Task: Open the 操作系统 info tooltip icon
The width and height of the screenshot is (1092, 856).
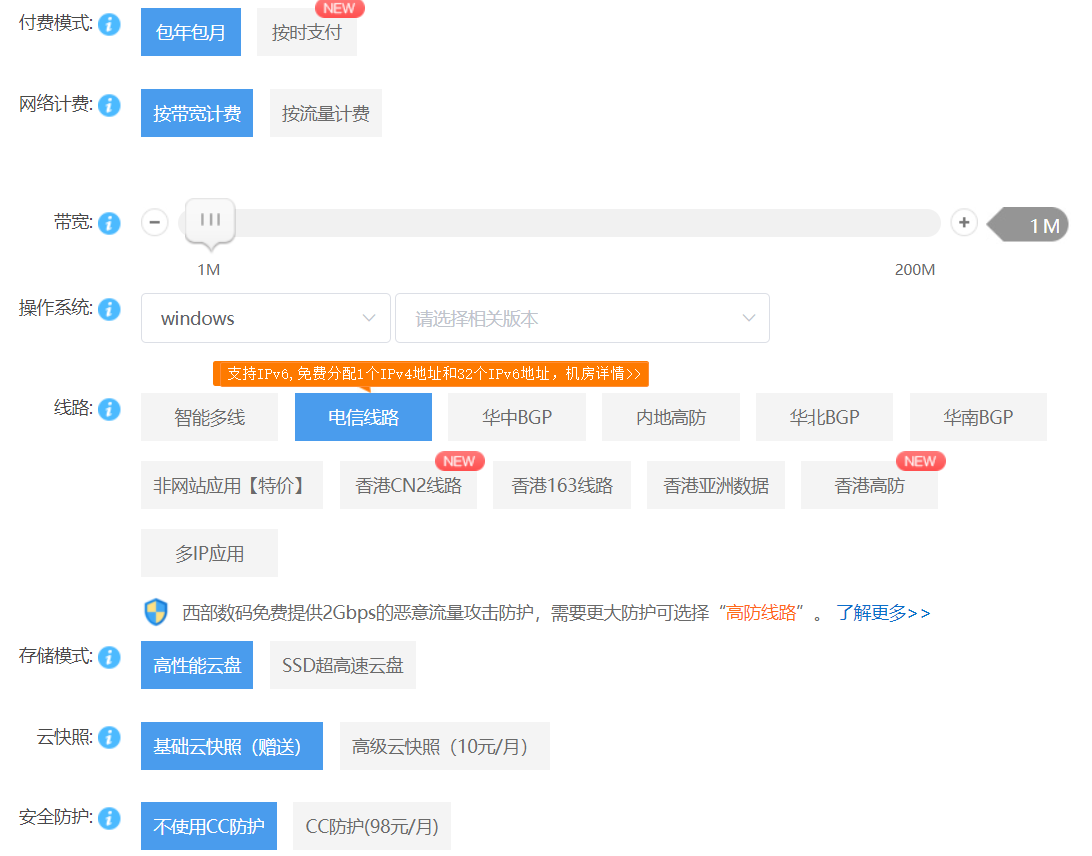Action: click(110, 309)
